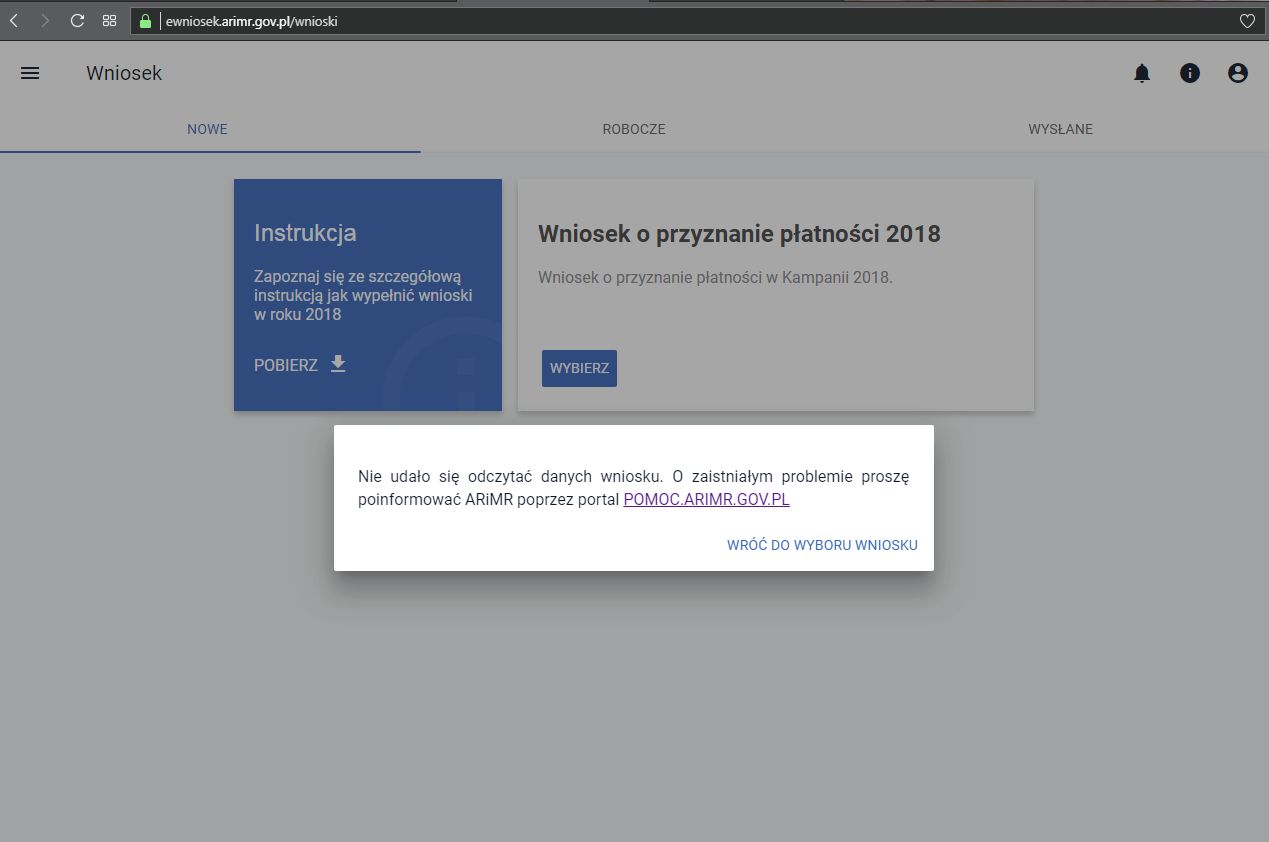Image resolution: width=1269 pixels, height=842 pixels.
Task: Open notifications bell icon
Action: (x=1142, y=73)
